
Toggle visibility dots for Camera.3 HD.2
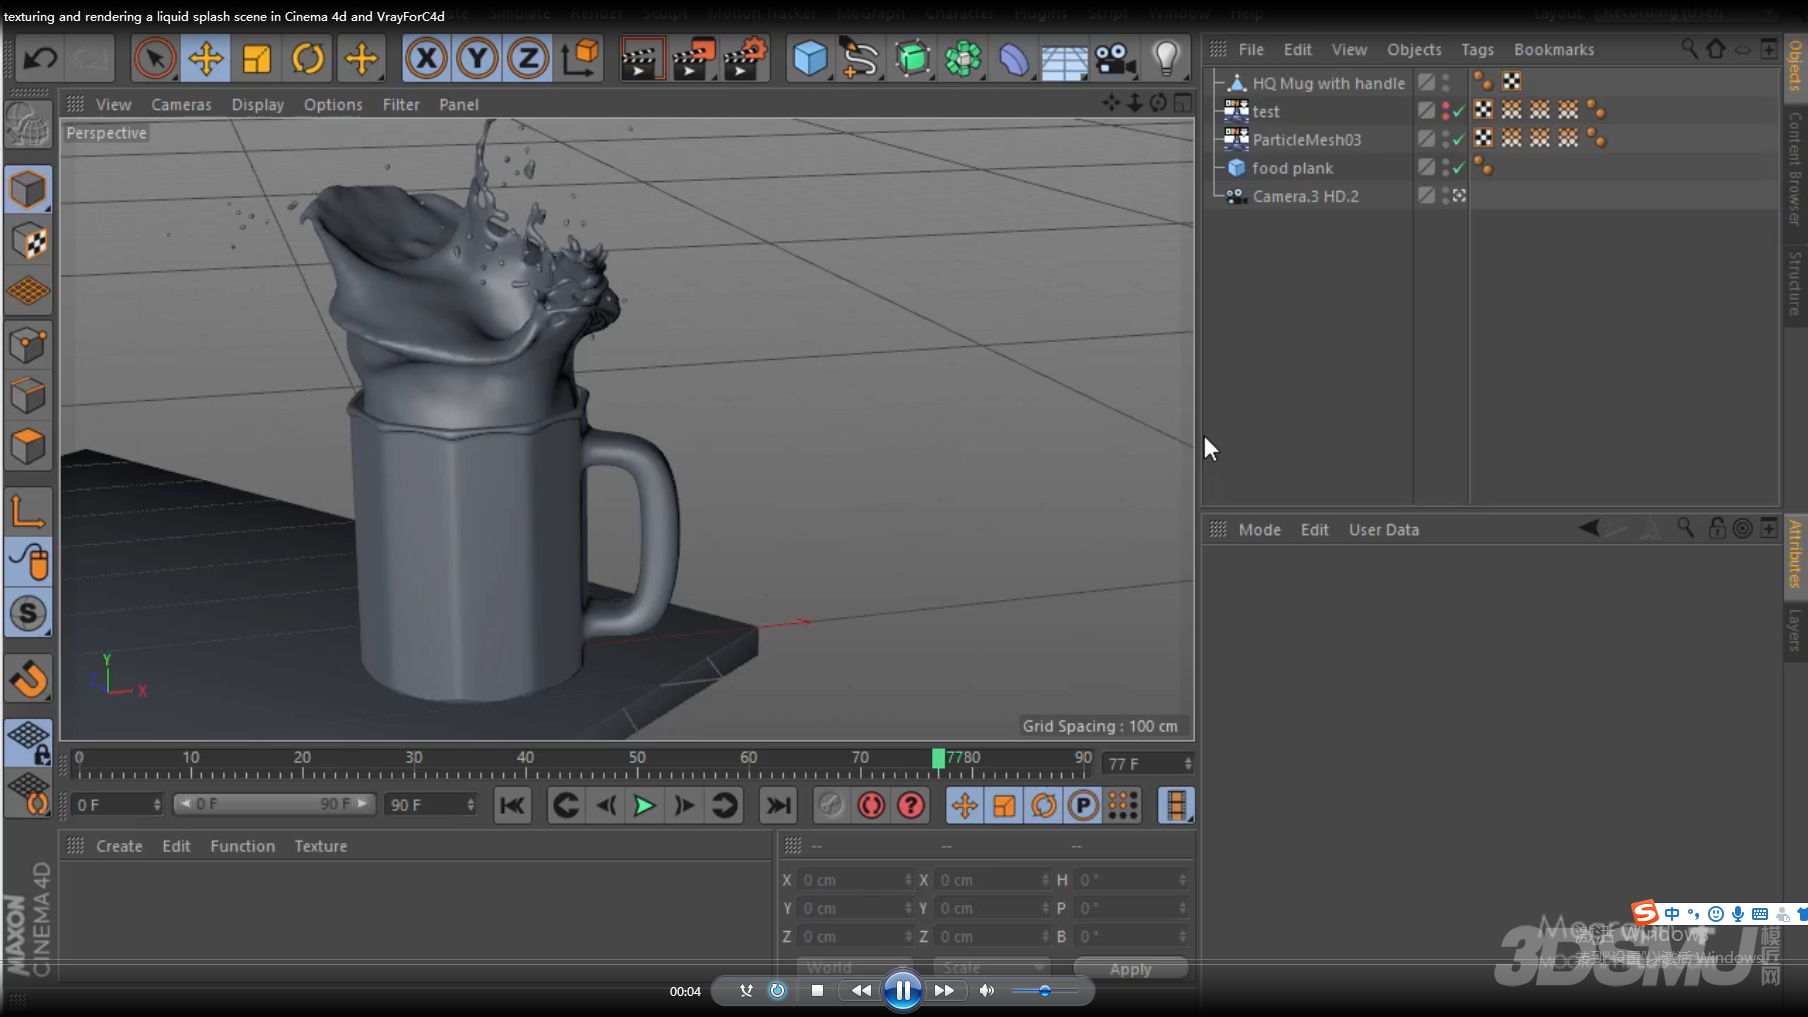coord(1446,195)
